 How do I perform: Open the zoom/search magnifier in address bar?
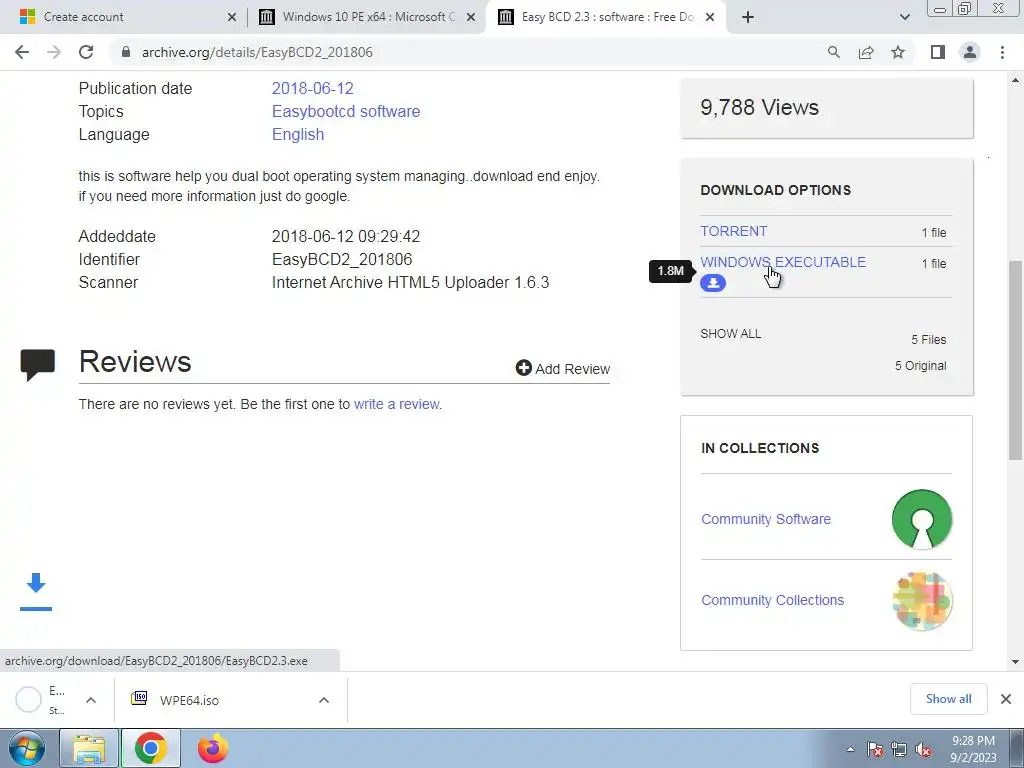coord(833,52)
